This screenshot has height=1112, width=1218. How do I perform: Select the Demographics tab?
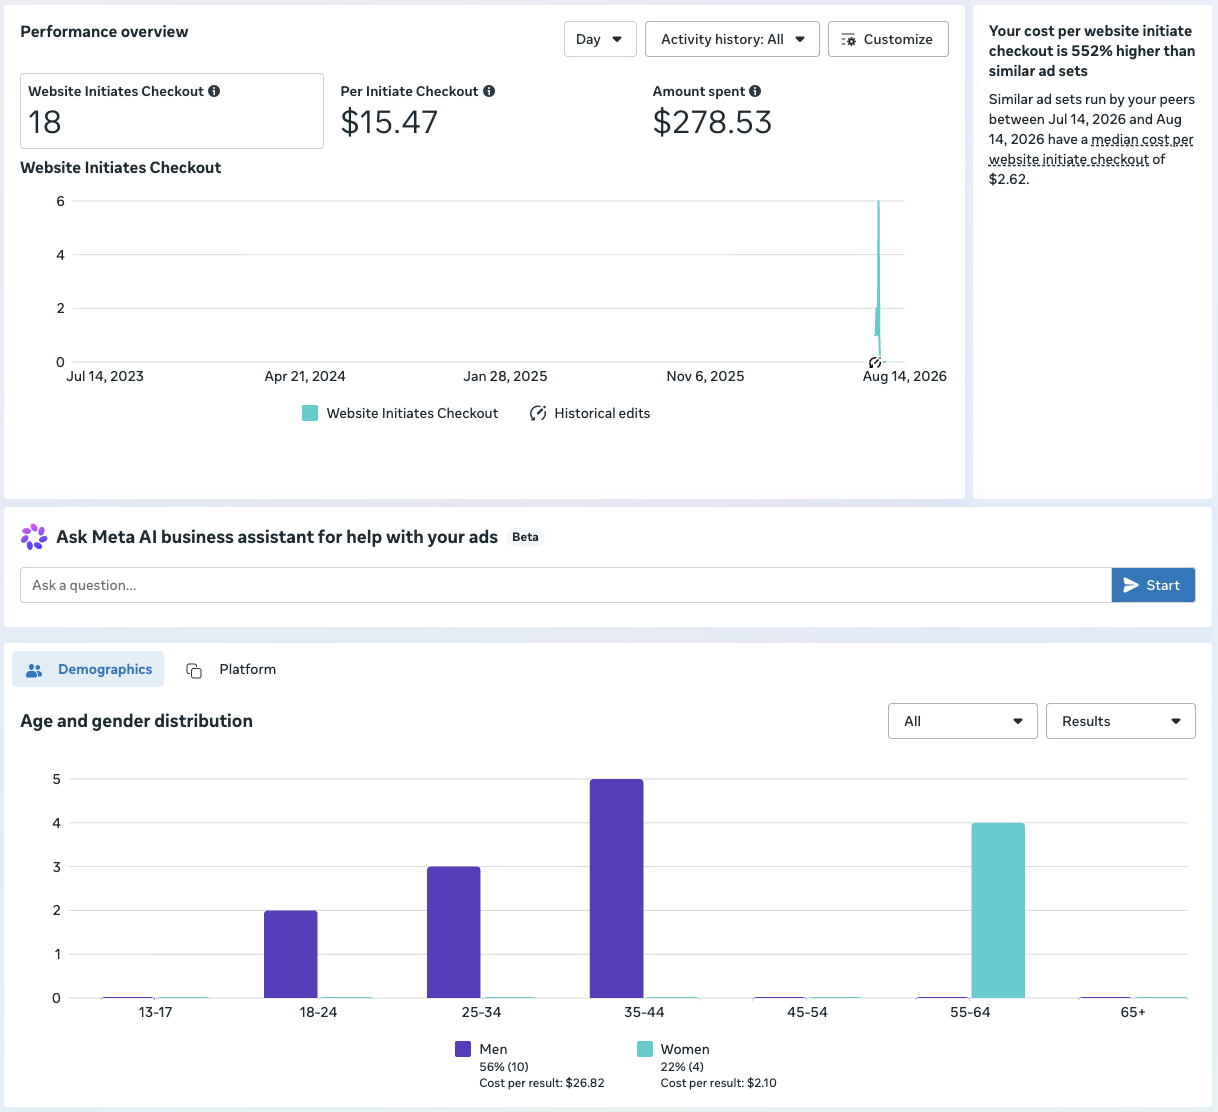pyautogui.click(x=88, y=670)
